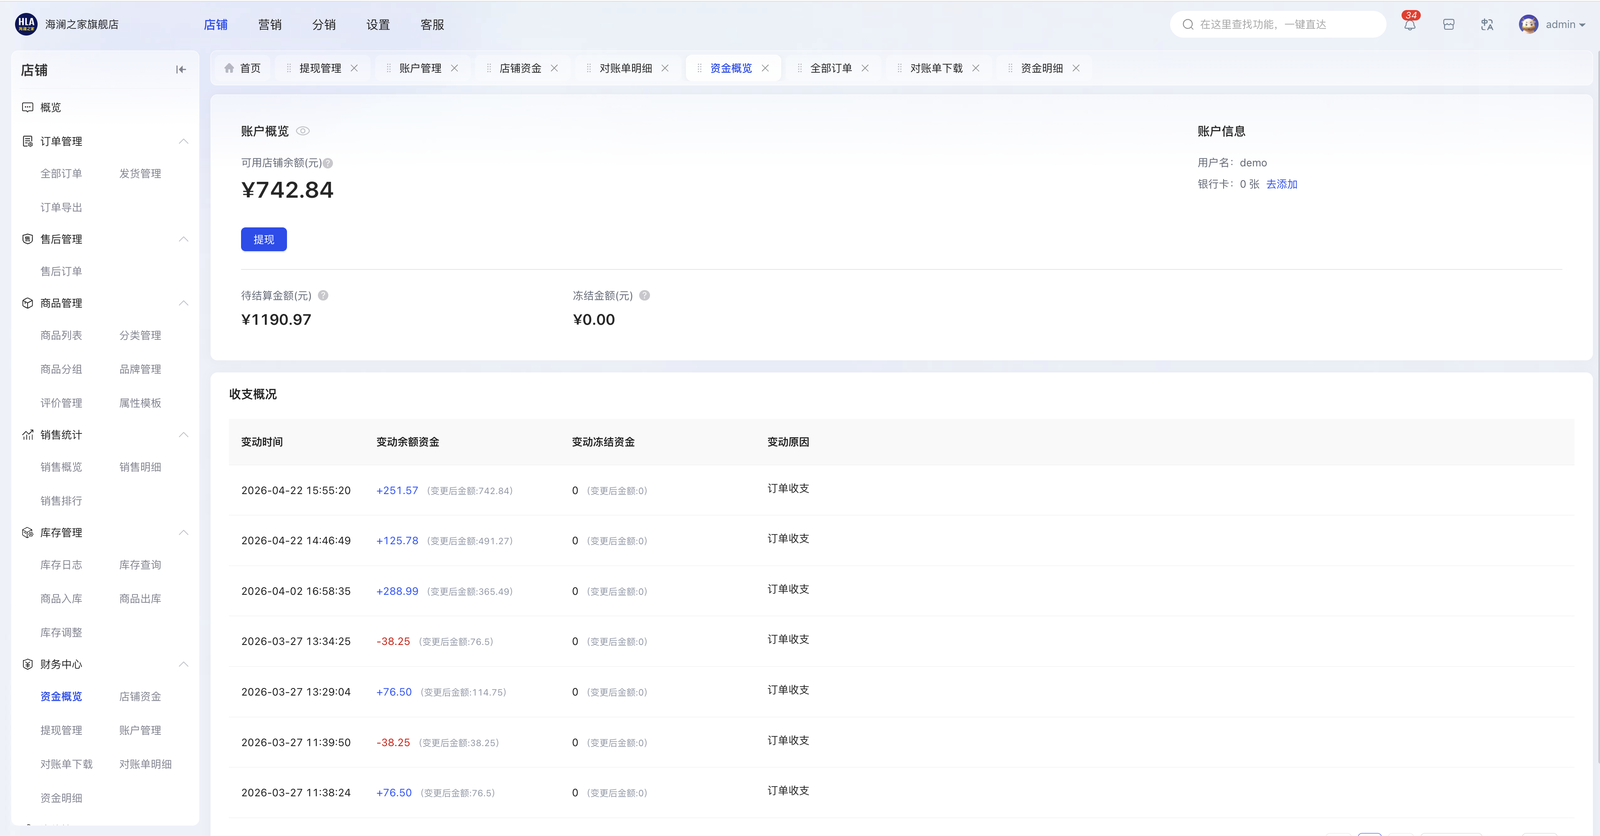Switch to the 店铺资金 tab
Image resolution: width=1600 pixels, height=836 pixels.
(520, 69)
